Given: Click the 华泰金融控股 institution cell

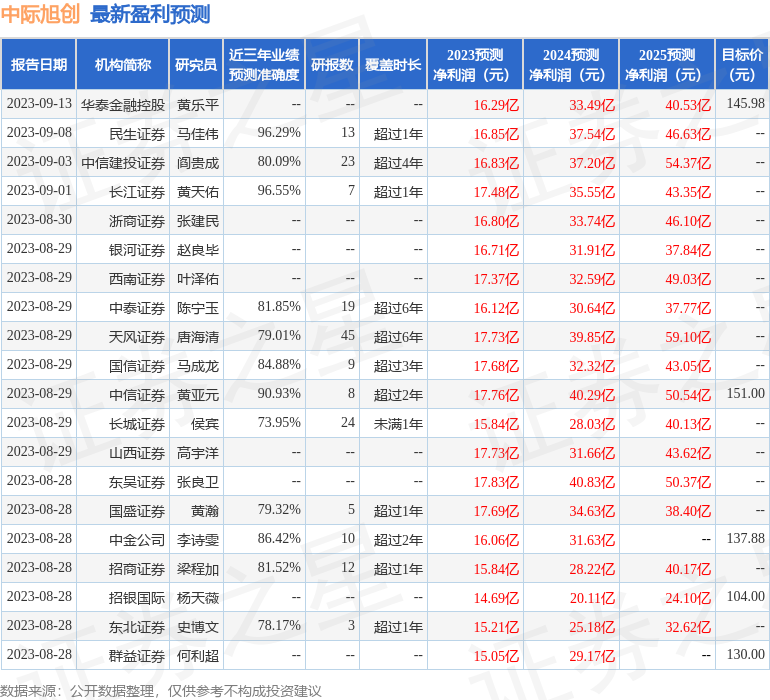Looking at the screenshot, I should coord(123,105).
